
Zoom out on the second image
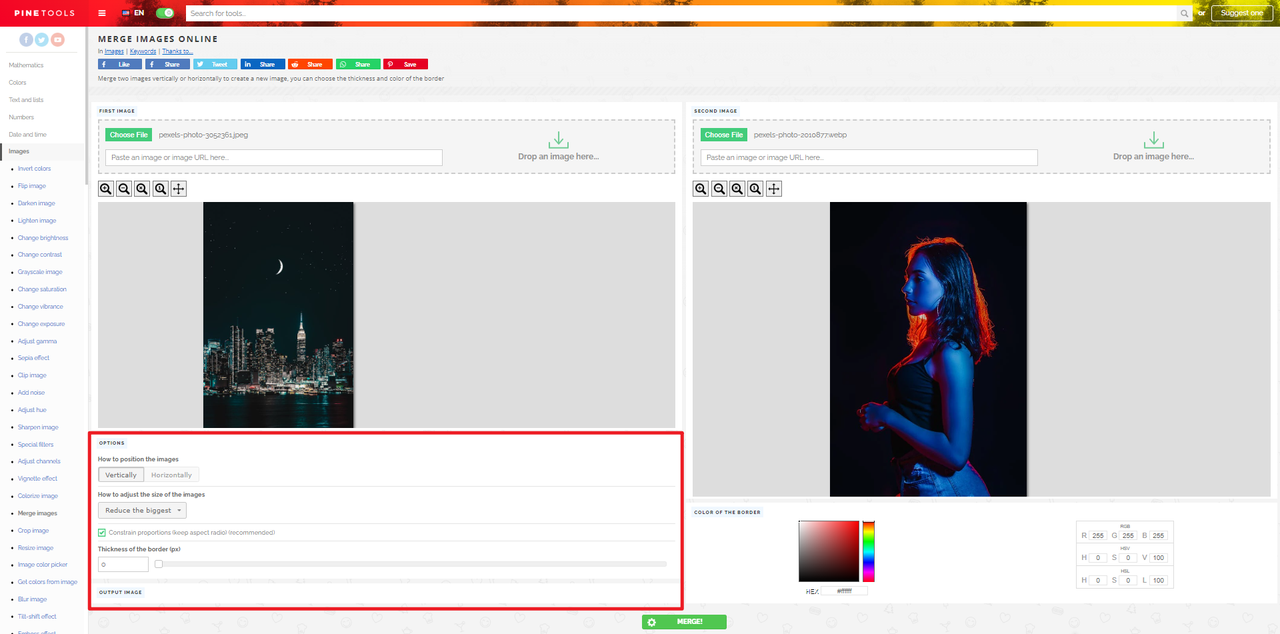(719, 189)
